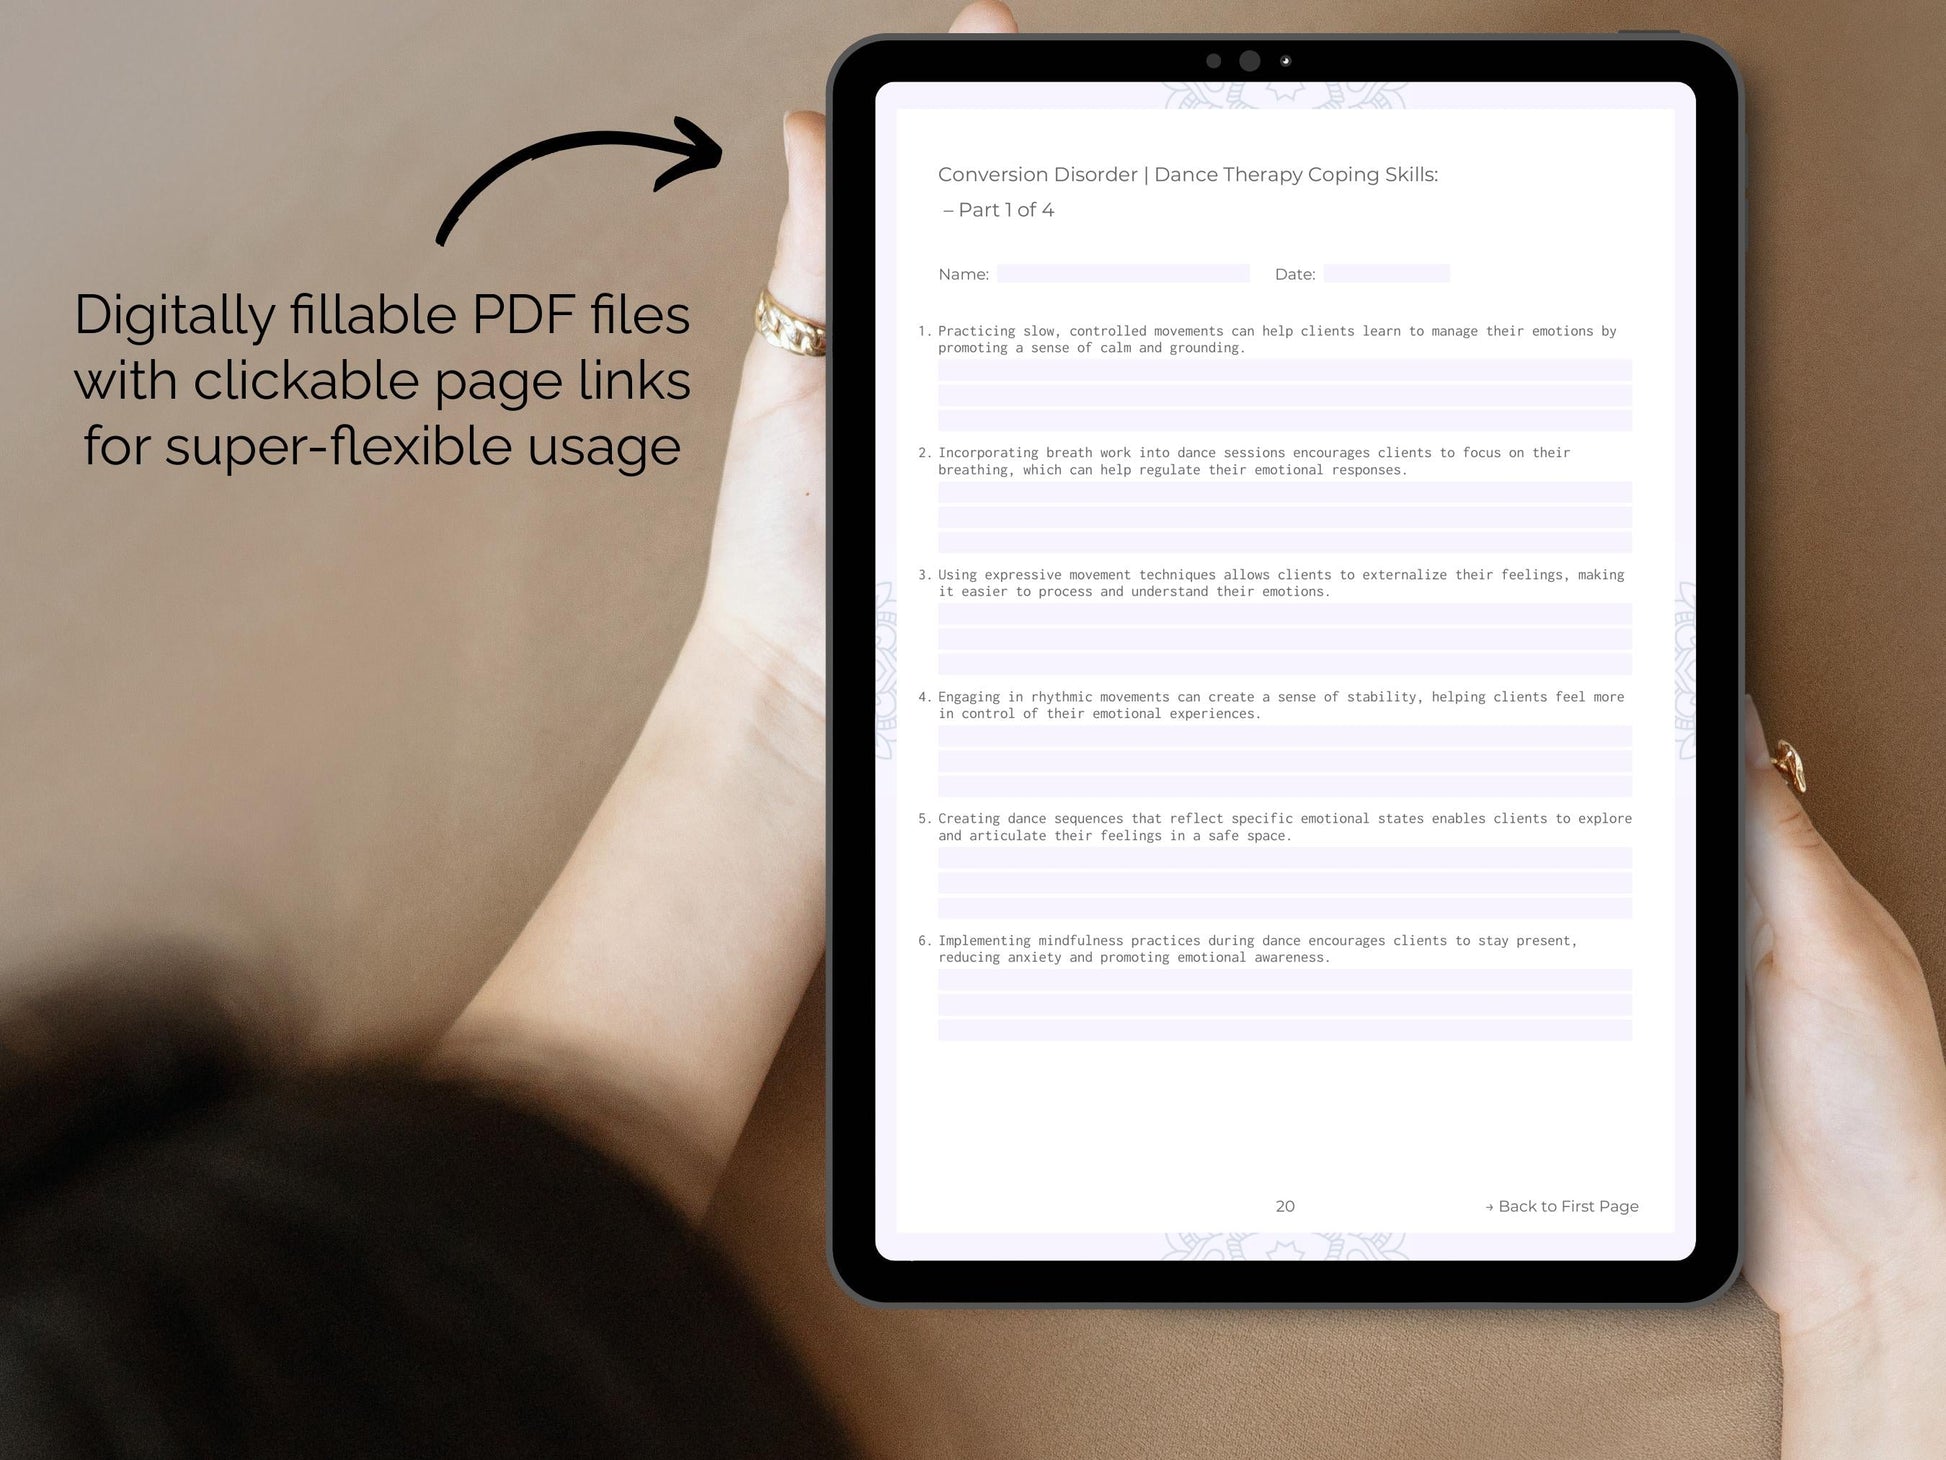The width and height of the screenshot is (1946, 1460).
Task: Select response field under item 1
Action: click(x=1282, y=393)
